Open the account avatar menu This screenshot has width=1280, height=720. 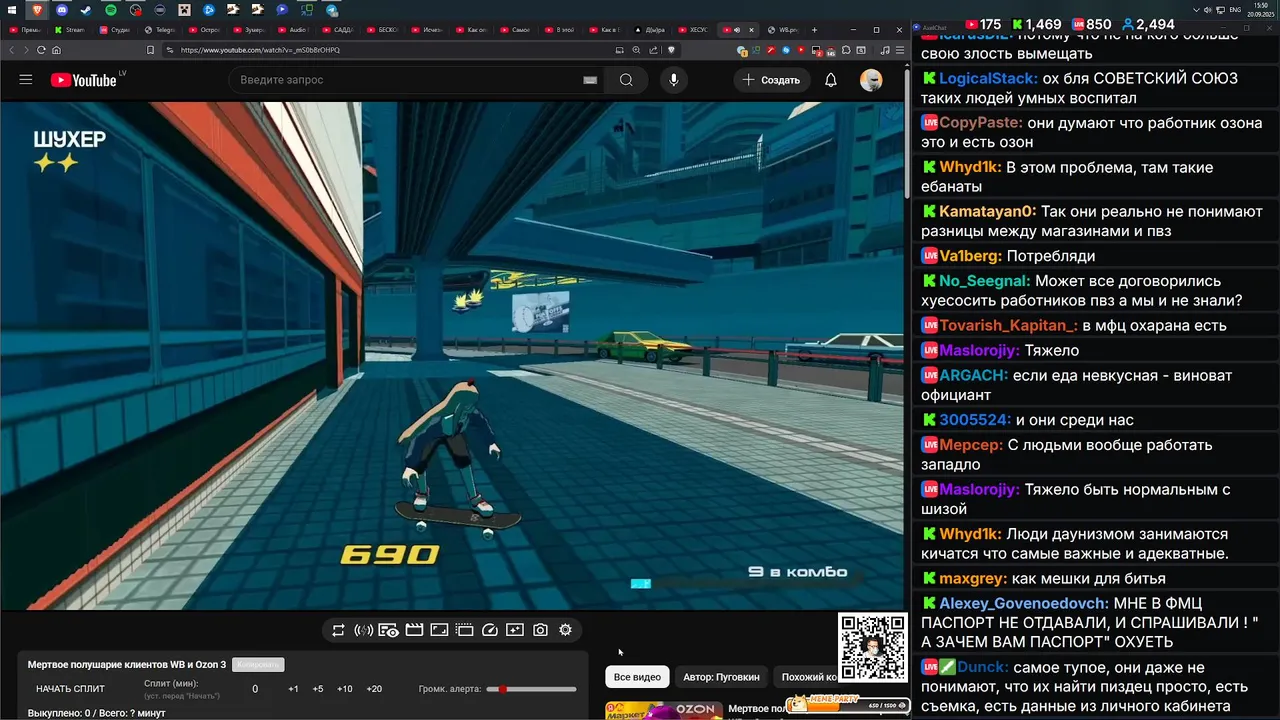click(x=871, y=80)
